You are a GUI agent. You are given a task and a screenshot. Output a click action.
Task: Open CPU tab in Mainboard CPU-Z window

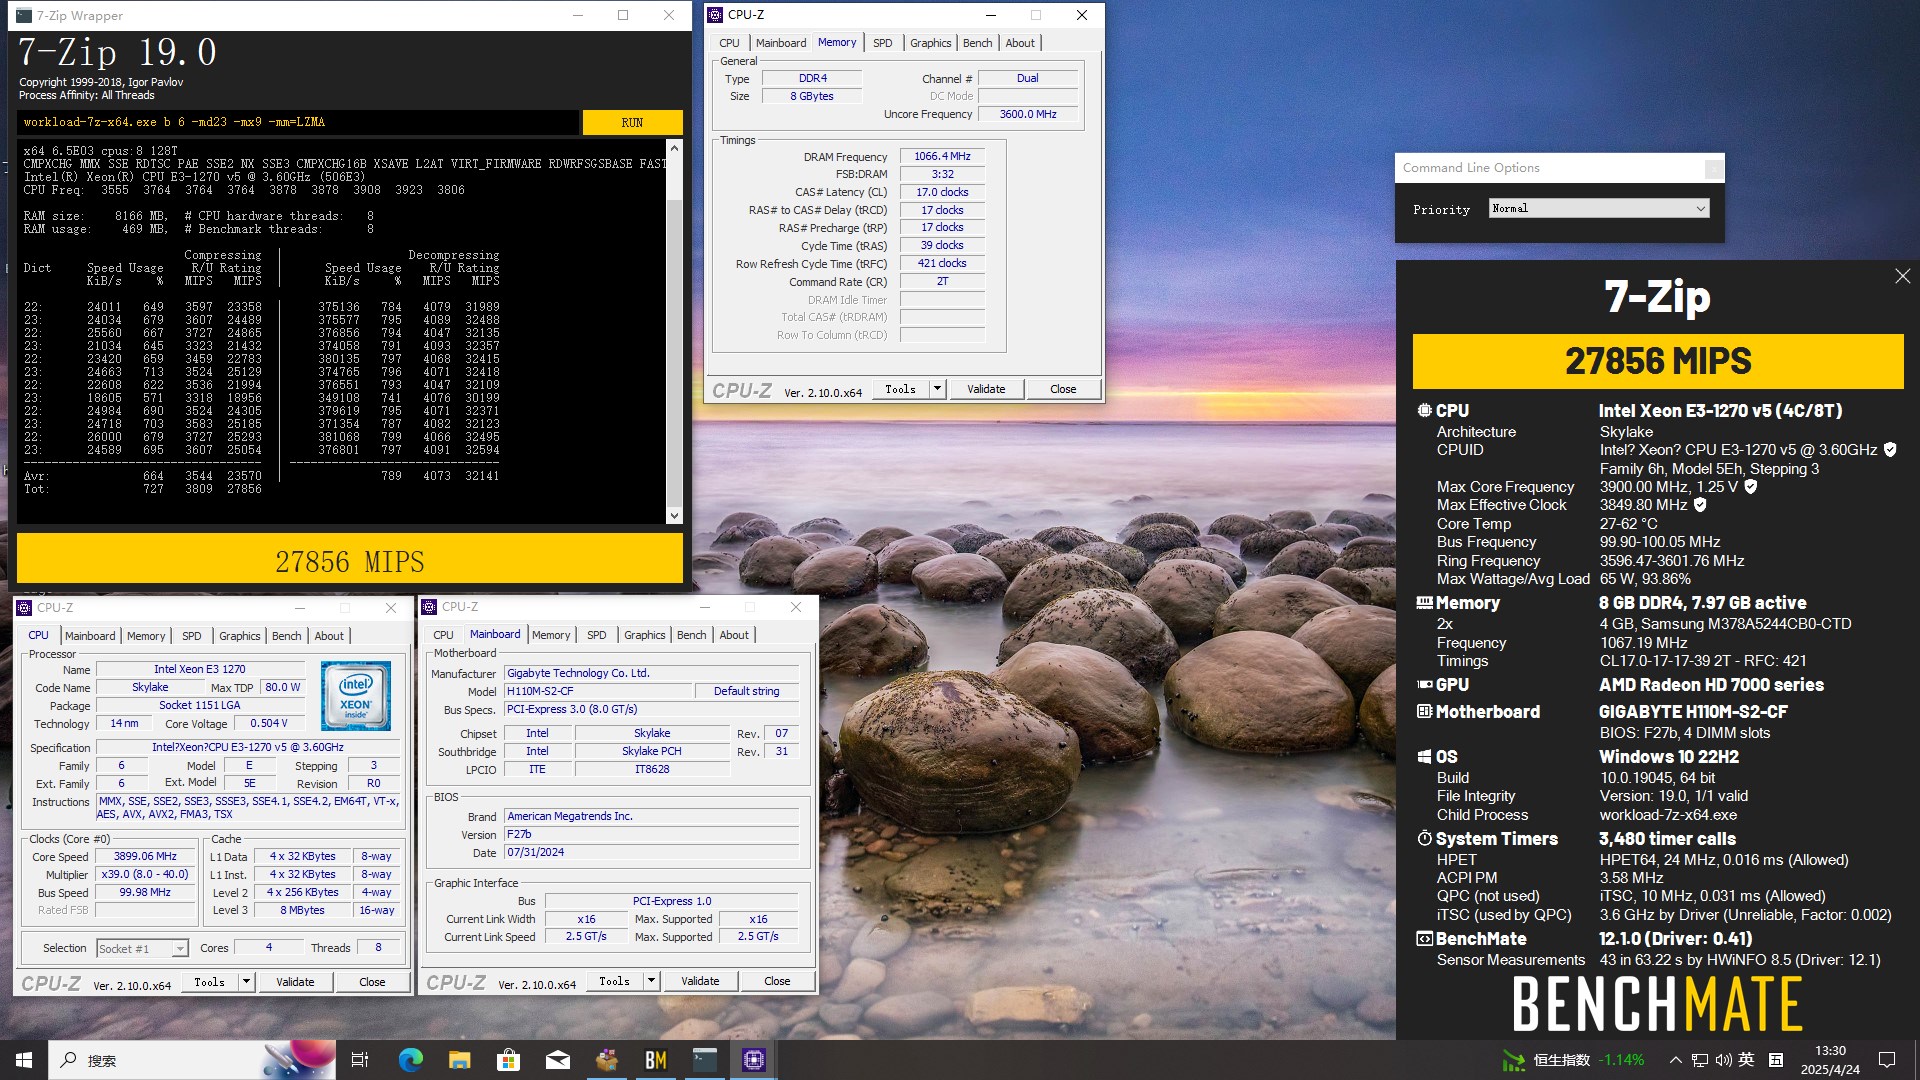[x=443, y=635]
